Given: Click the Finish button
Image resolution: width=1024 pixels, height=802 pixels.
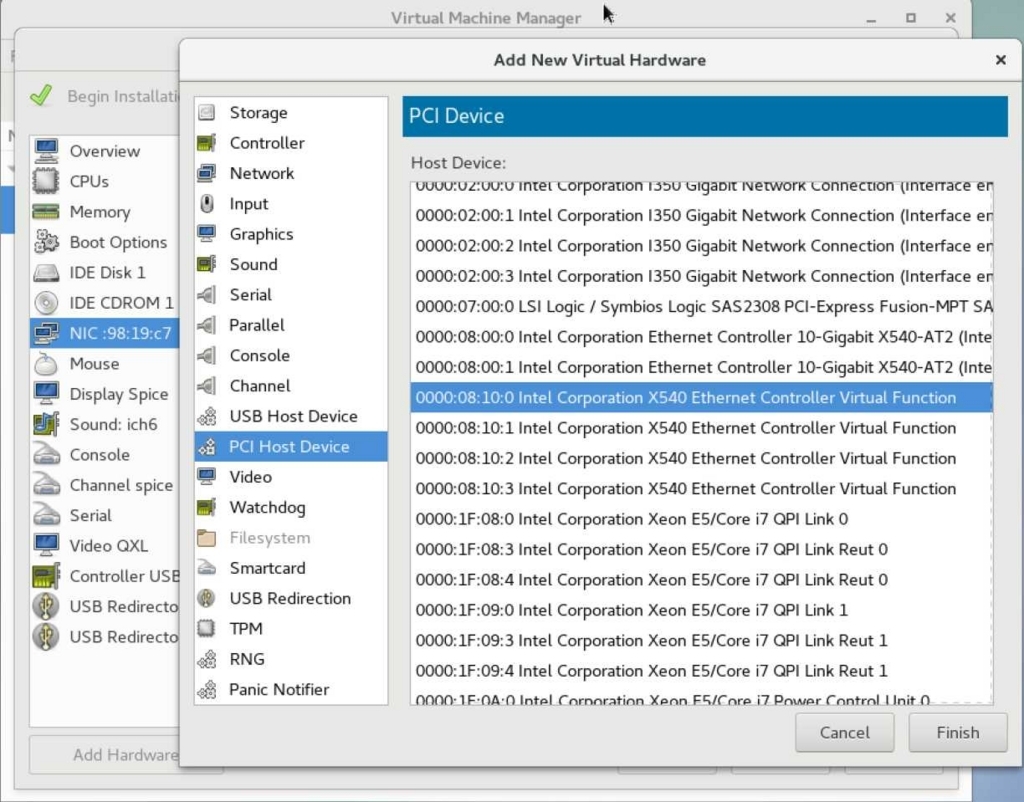Looking at the screenshot, I should [x=957, y=733].
